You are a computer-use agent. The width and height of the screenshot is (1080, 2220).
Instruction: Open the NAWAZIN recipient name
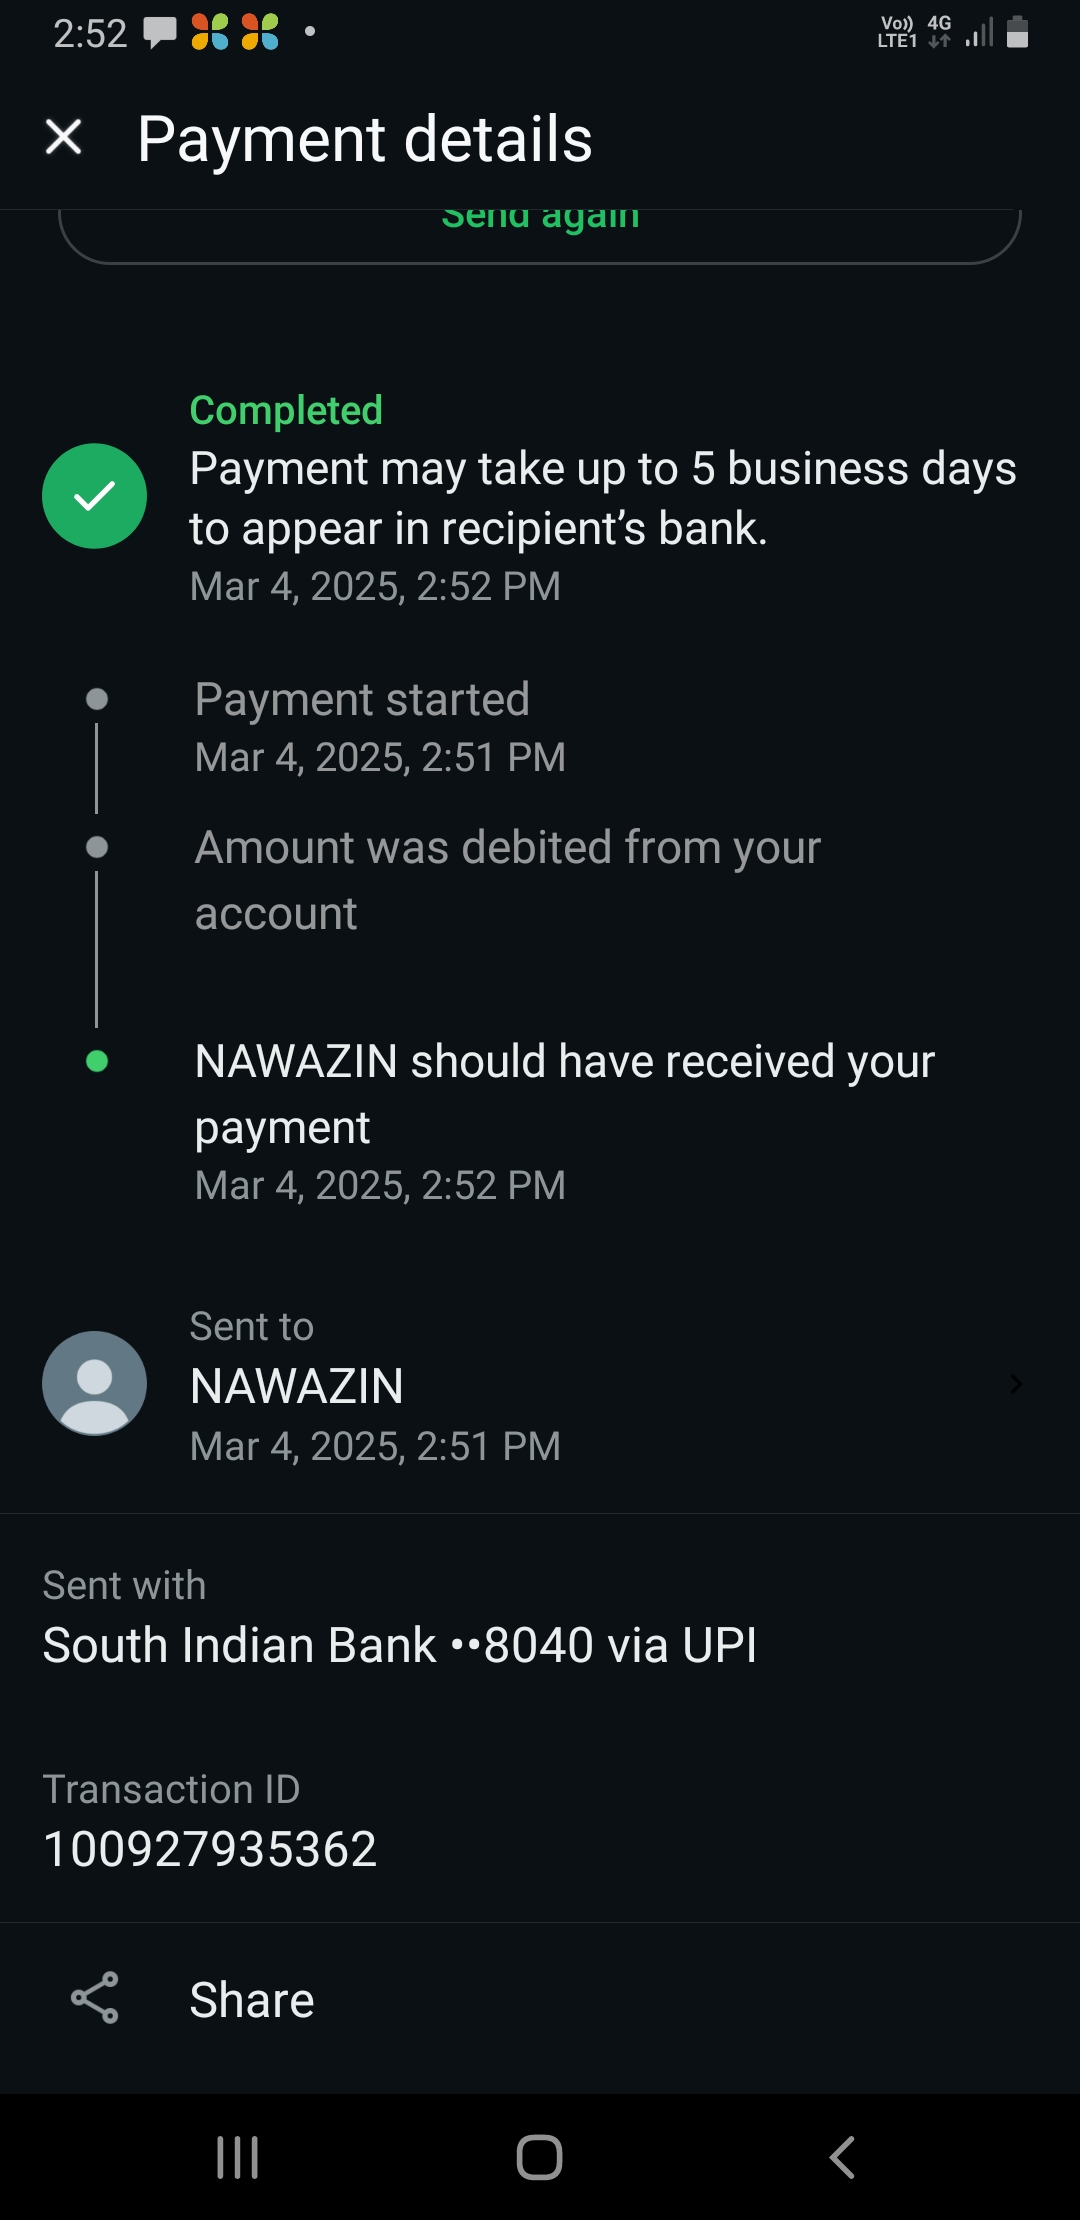point(297,1386)
